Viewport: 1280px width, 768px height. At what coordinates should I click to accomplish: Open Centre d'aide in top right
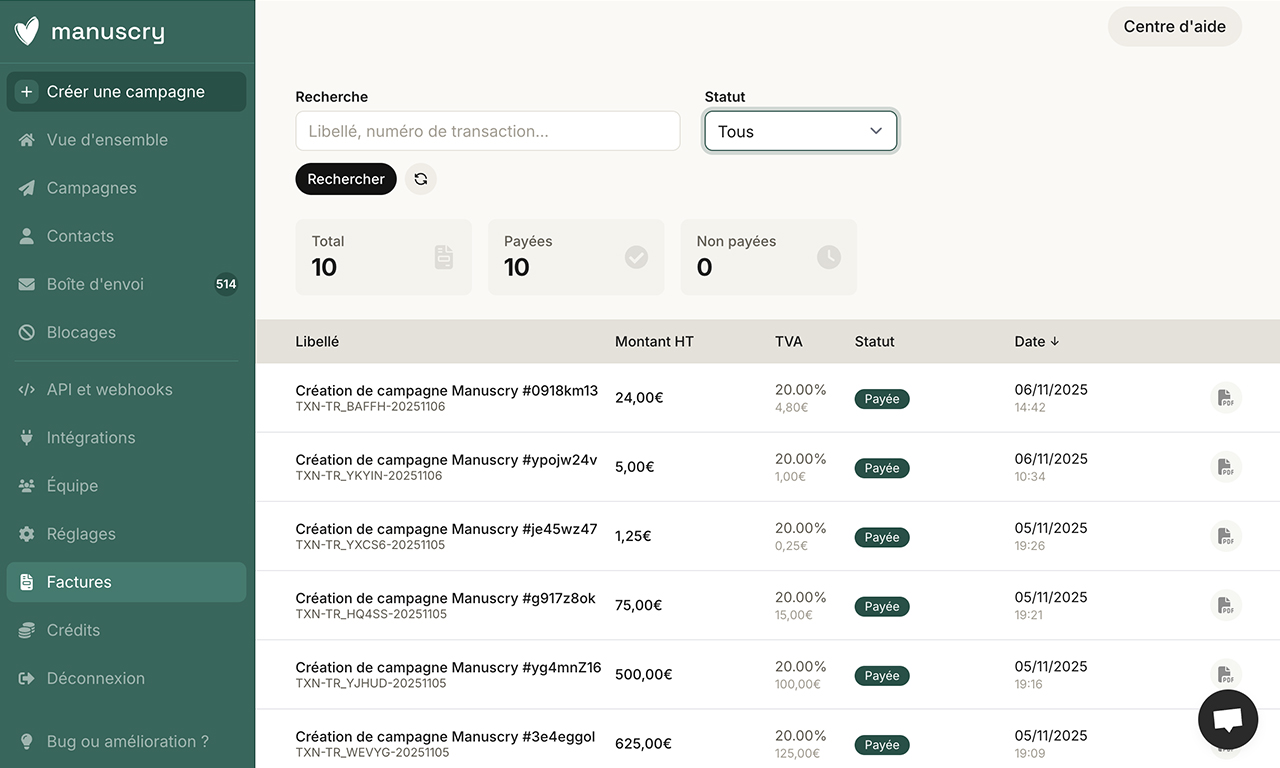coord(1174,27)
